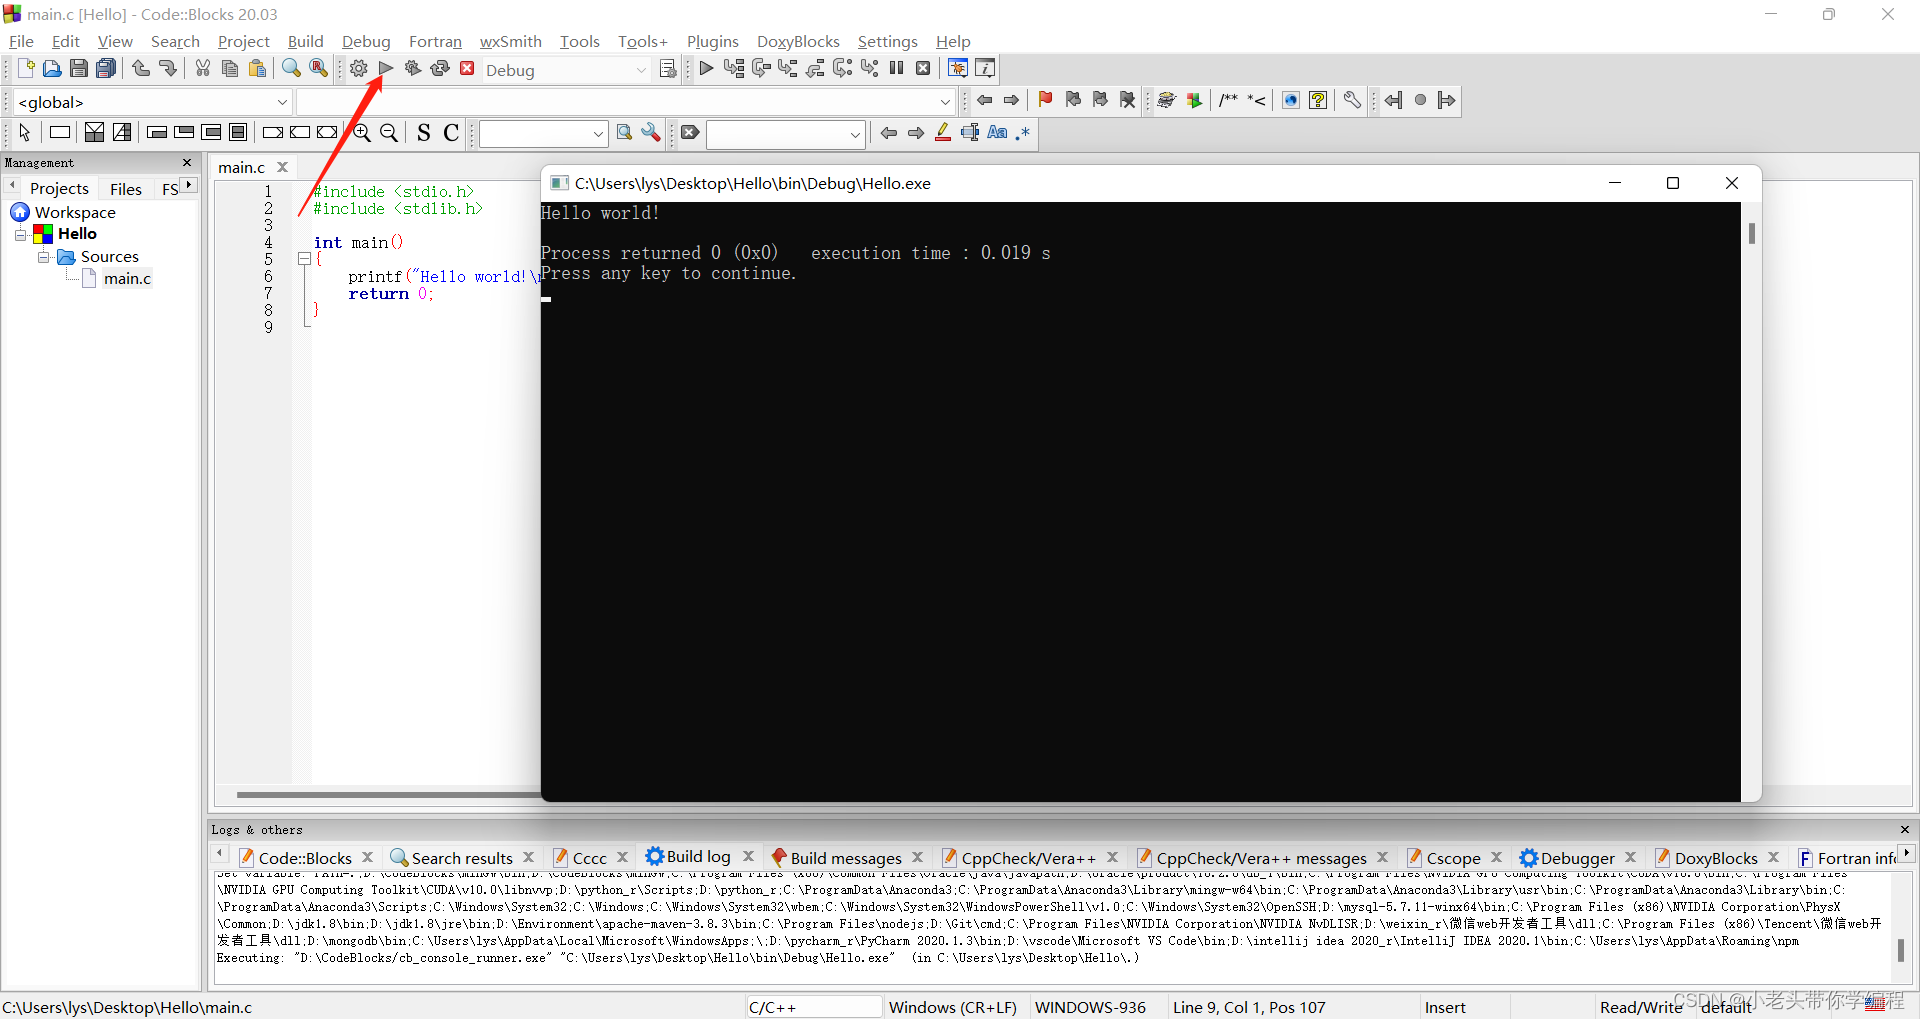This screenshot has width=1920, height=1019.
Task: Close the Logs & others panel
Action: click(1904, 829)
